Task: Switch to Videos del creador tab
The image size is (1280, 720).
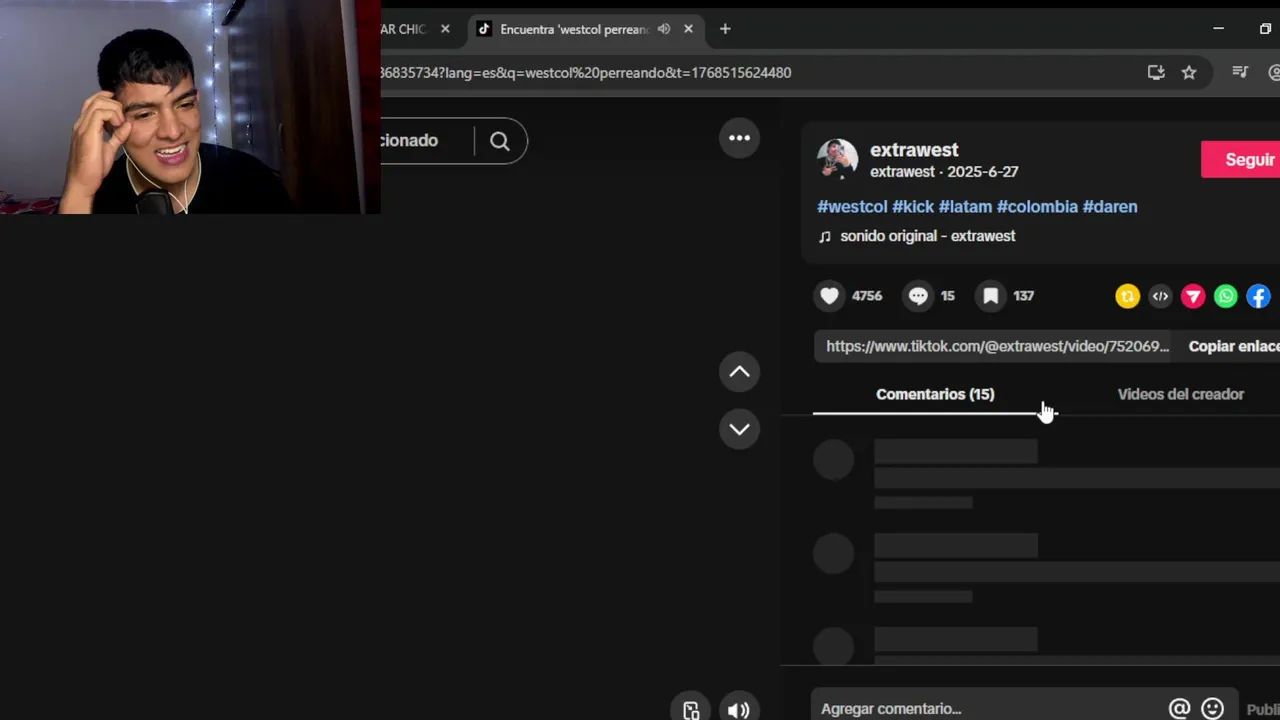Action: 1180,394
